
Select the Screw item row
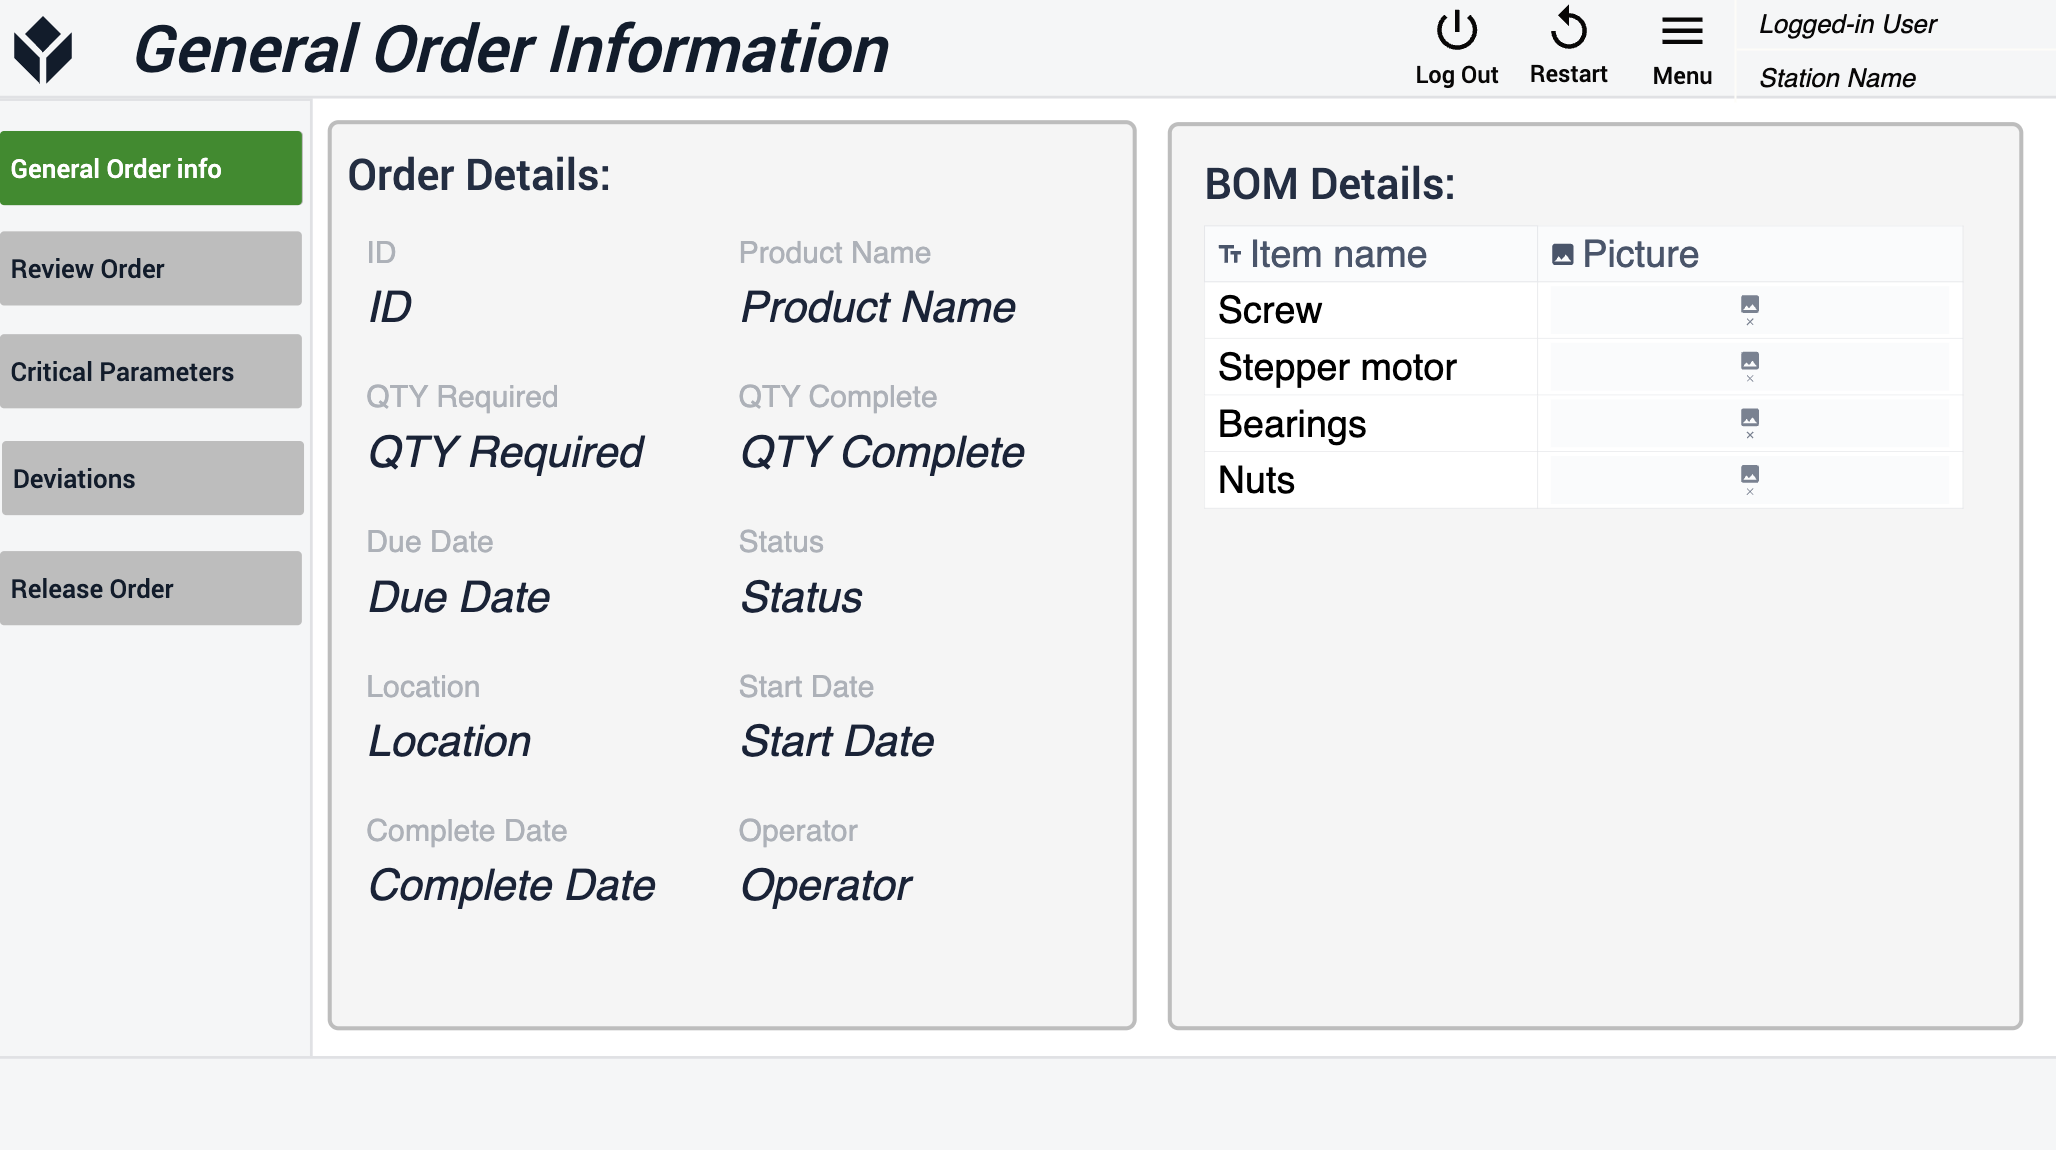pyautogui.click(x=1583, y=310)
